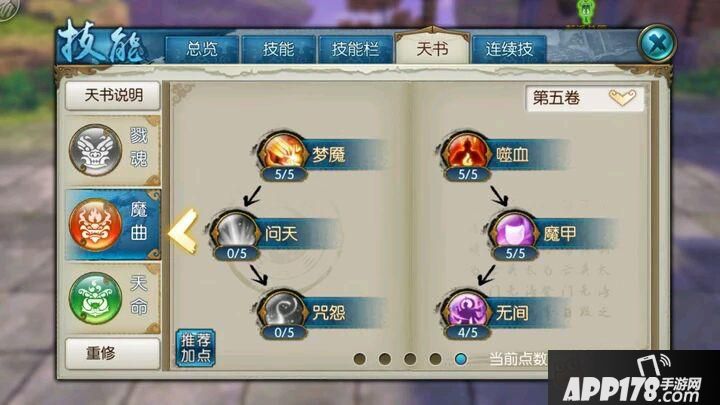
Task: Select the 梦魇 skill icon
Action: click(283, 152)
